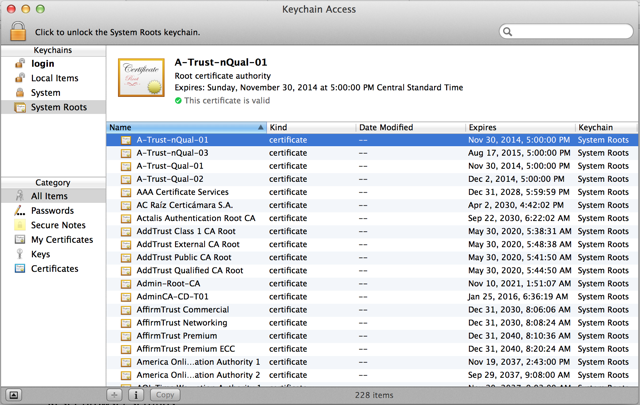
Task: Show the Certificates category
Action: pos(53,269)
